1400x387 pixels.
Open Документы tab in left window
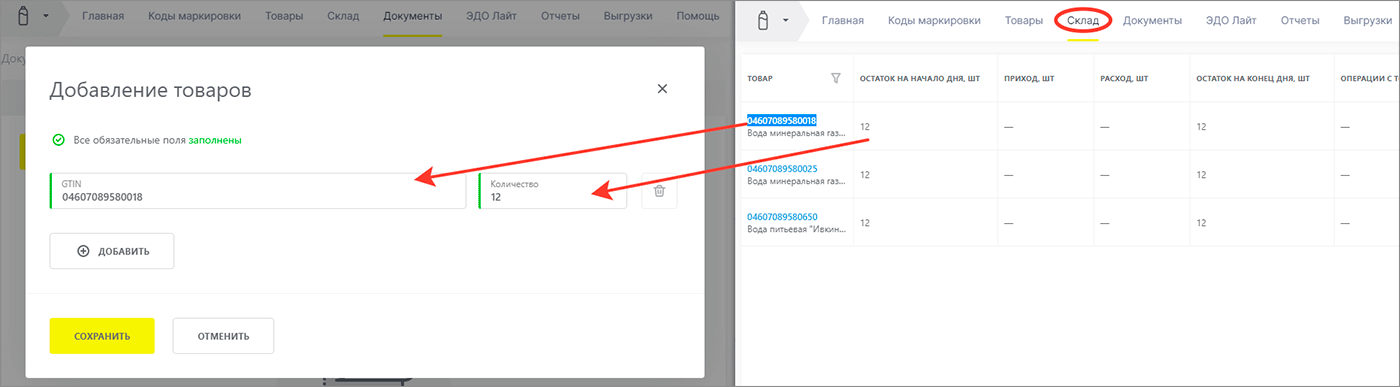[x=412, y=17]
